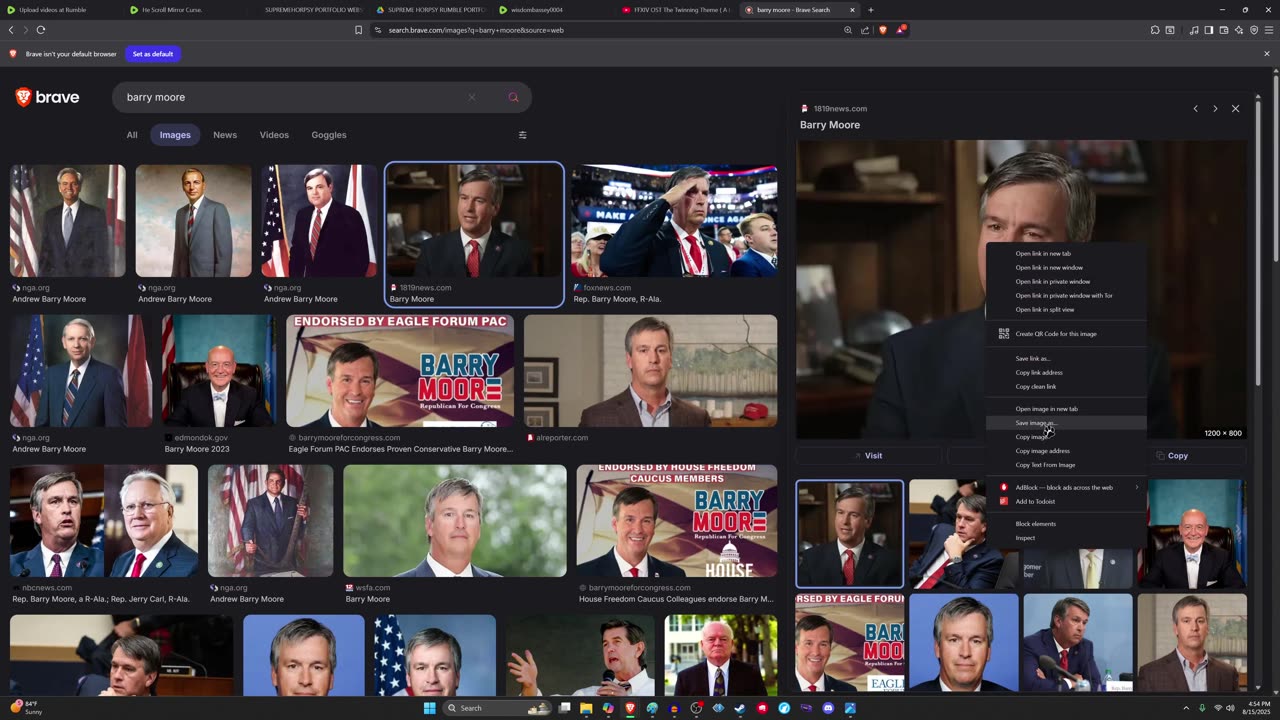Choose 'Save image as...' from context menu

(1066, 423)
